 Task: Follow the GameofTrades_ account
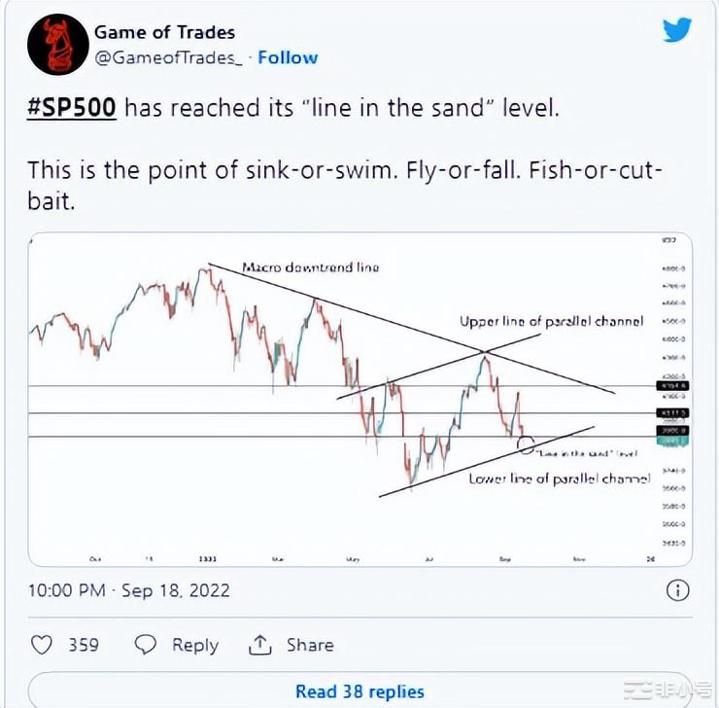[290, 57]
